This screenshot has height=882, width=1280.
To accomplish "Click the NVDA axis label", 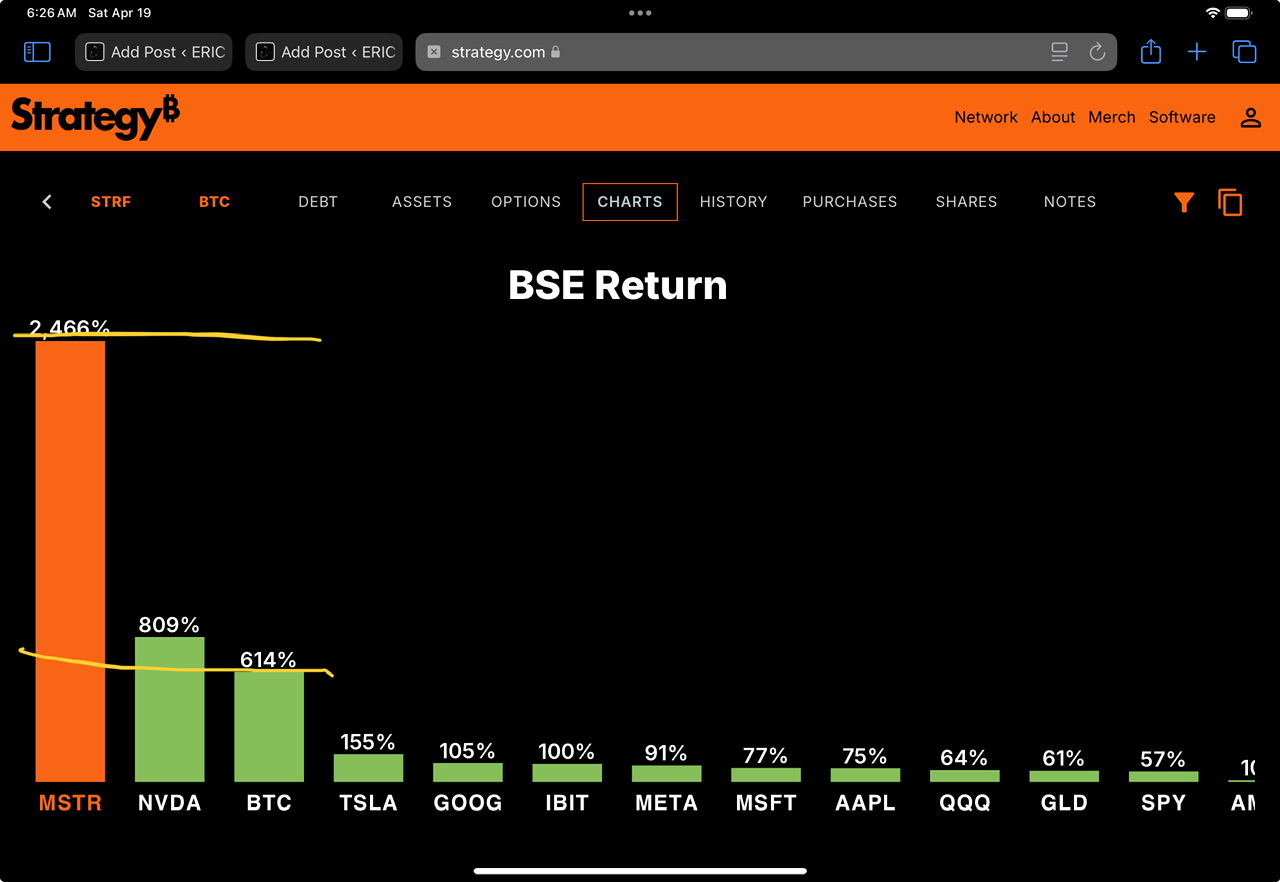I will tap(169, 803).
